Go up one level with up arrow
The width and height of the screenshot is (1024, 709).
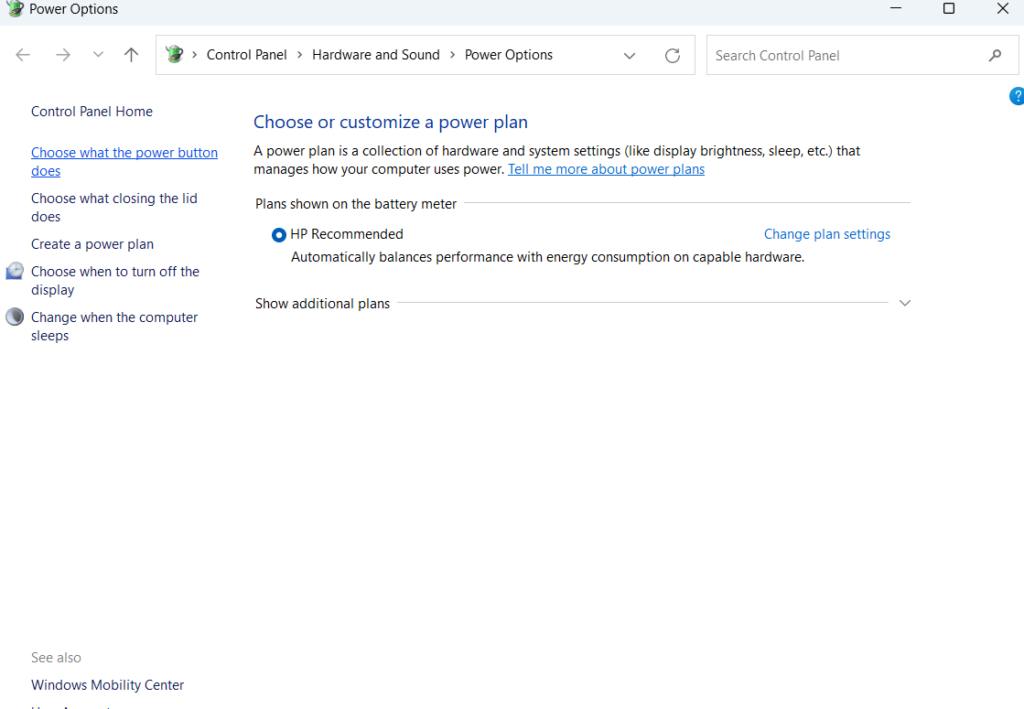point(131,55)
